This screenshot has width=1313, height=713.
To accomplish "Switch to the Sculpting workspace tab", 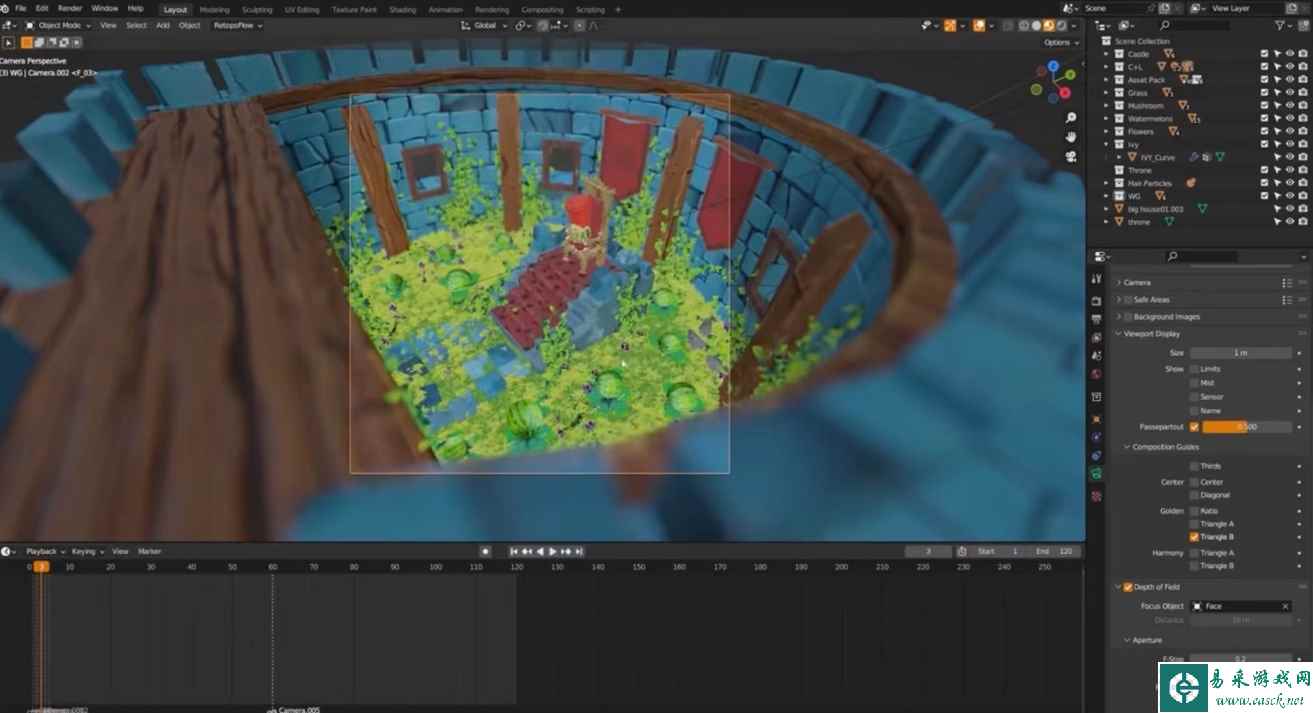I will tap(257, 9).
